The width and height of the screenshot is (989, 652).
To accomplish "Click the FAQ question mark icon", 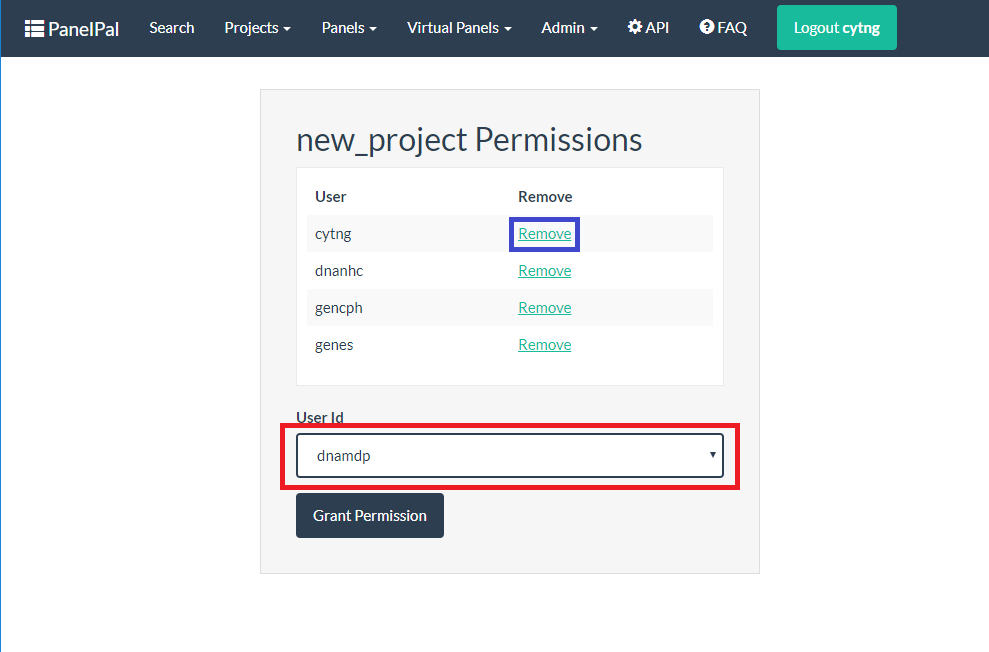I will (706, 27).
